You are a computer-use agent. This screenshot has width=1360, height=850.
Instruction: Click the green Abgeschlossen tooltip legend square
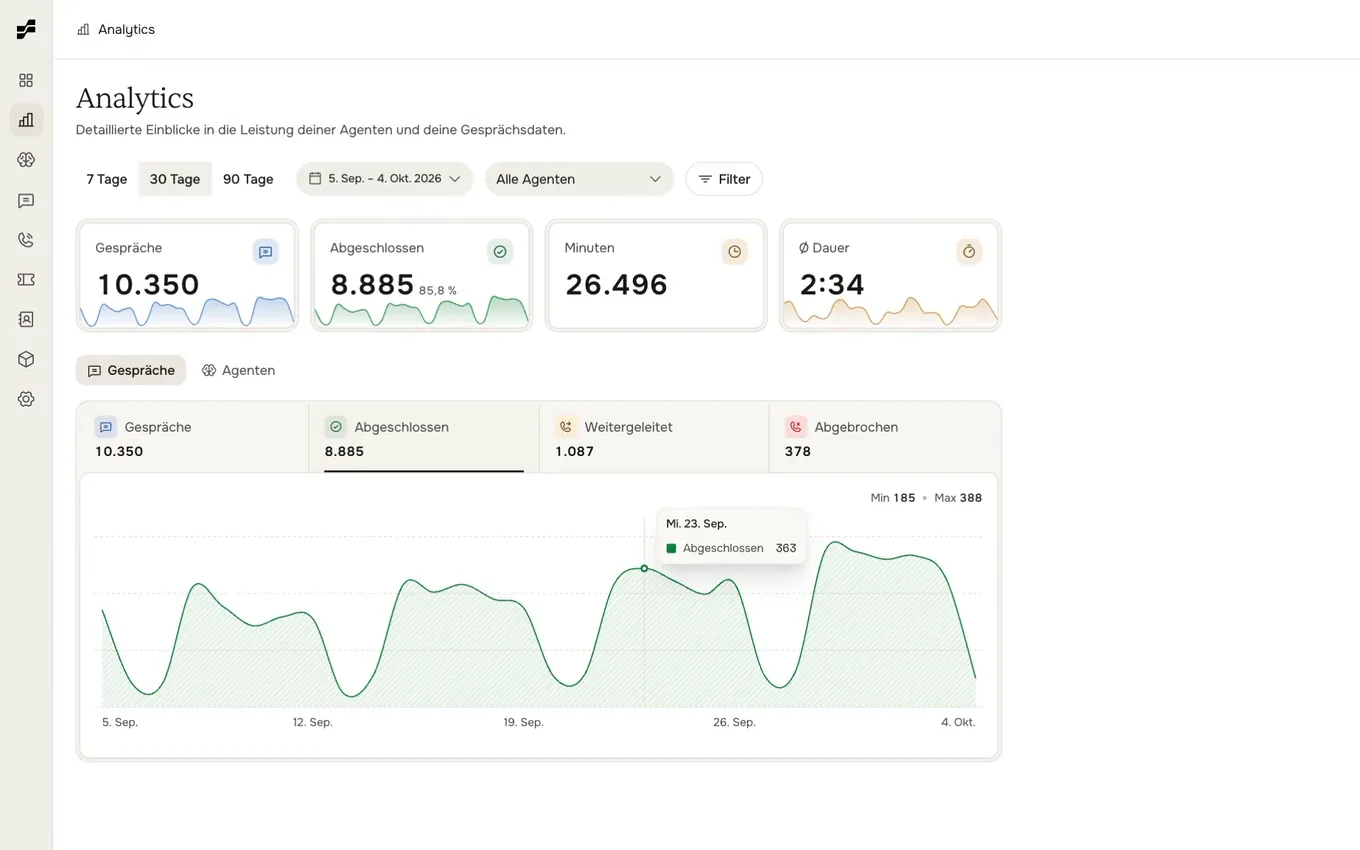671,548
